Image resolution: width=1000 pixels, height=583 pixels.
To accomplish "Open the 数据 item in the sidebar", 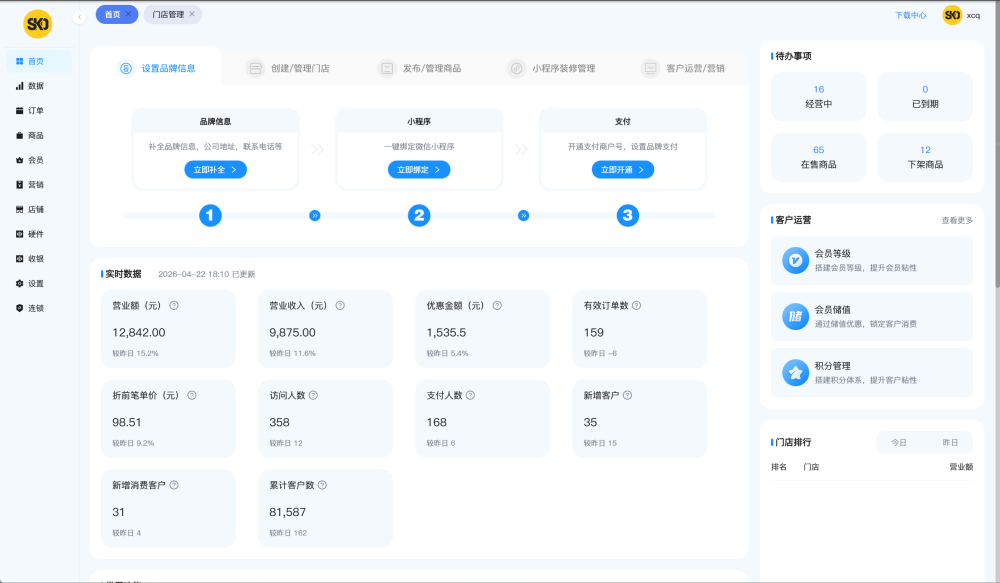I will pyautogui.click(x=39, y=86).
